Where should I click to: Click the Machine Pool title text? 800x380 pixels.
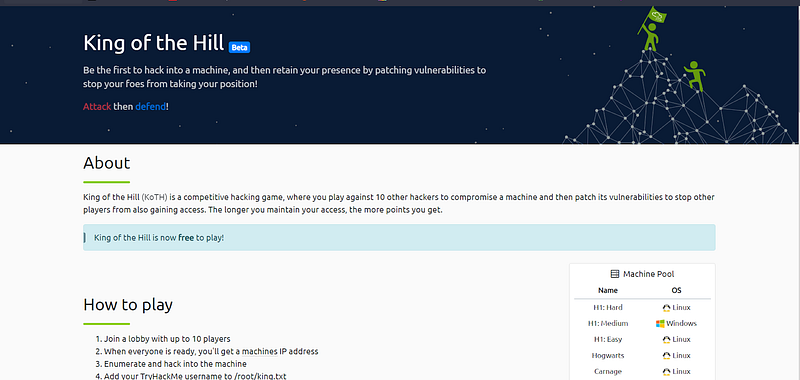coord(648,274)
